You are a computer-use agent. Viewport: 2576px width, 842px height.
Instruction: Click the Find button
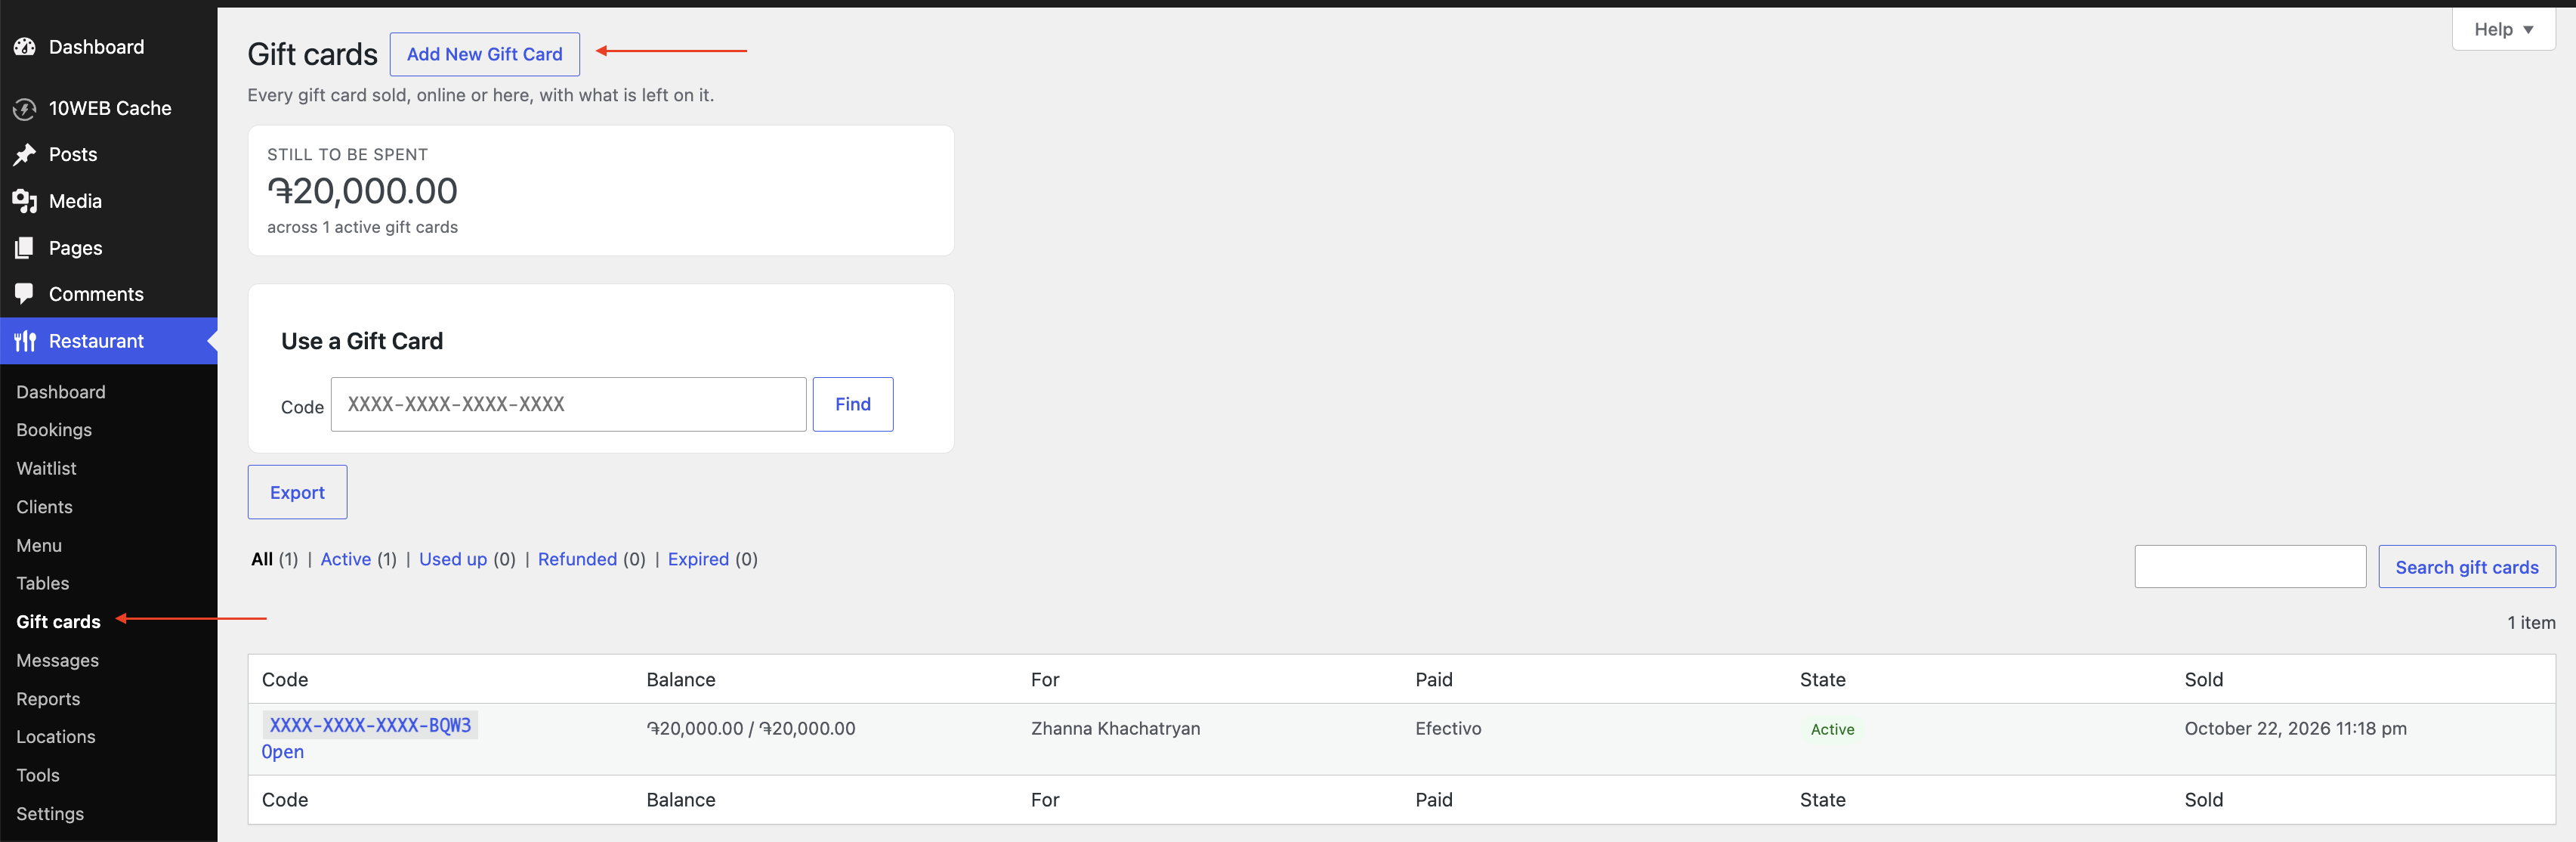coord(853,404)
